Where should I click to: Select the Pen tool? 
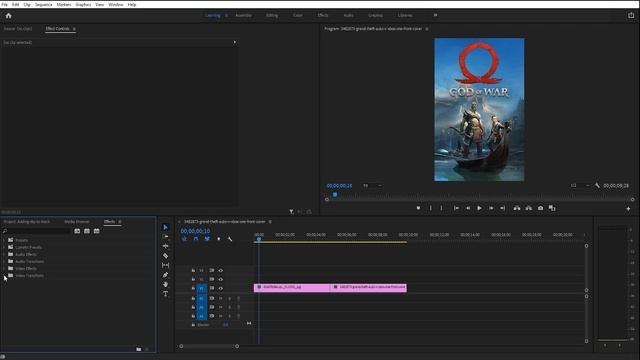coord(165,275)
